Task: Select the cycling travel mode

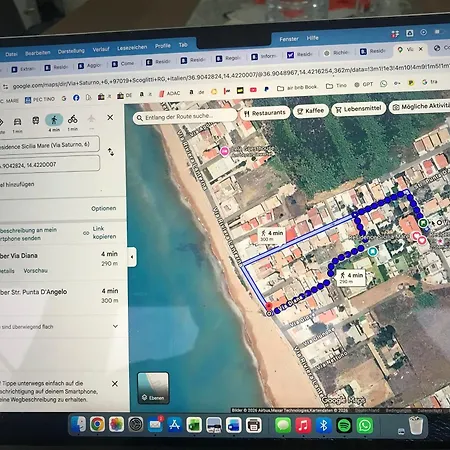Action: pyautogui.click(x=72, y=119)
